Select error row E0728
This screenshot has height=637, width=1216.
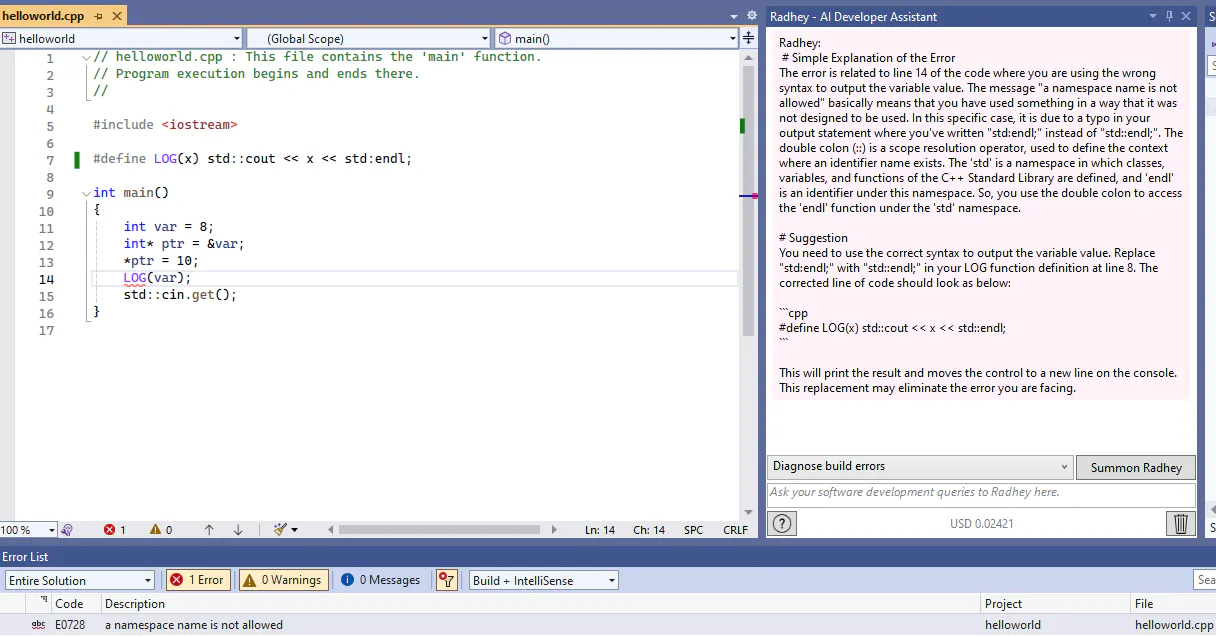(608, 625)
